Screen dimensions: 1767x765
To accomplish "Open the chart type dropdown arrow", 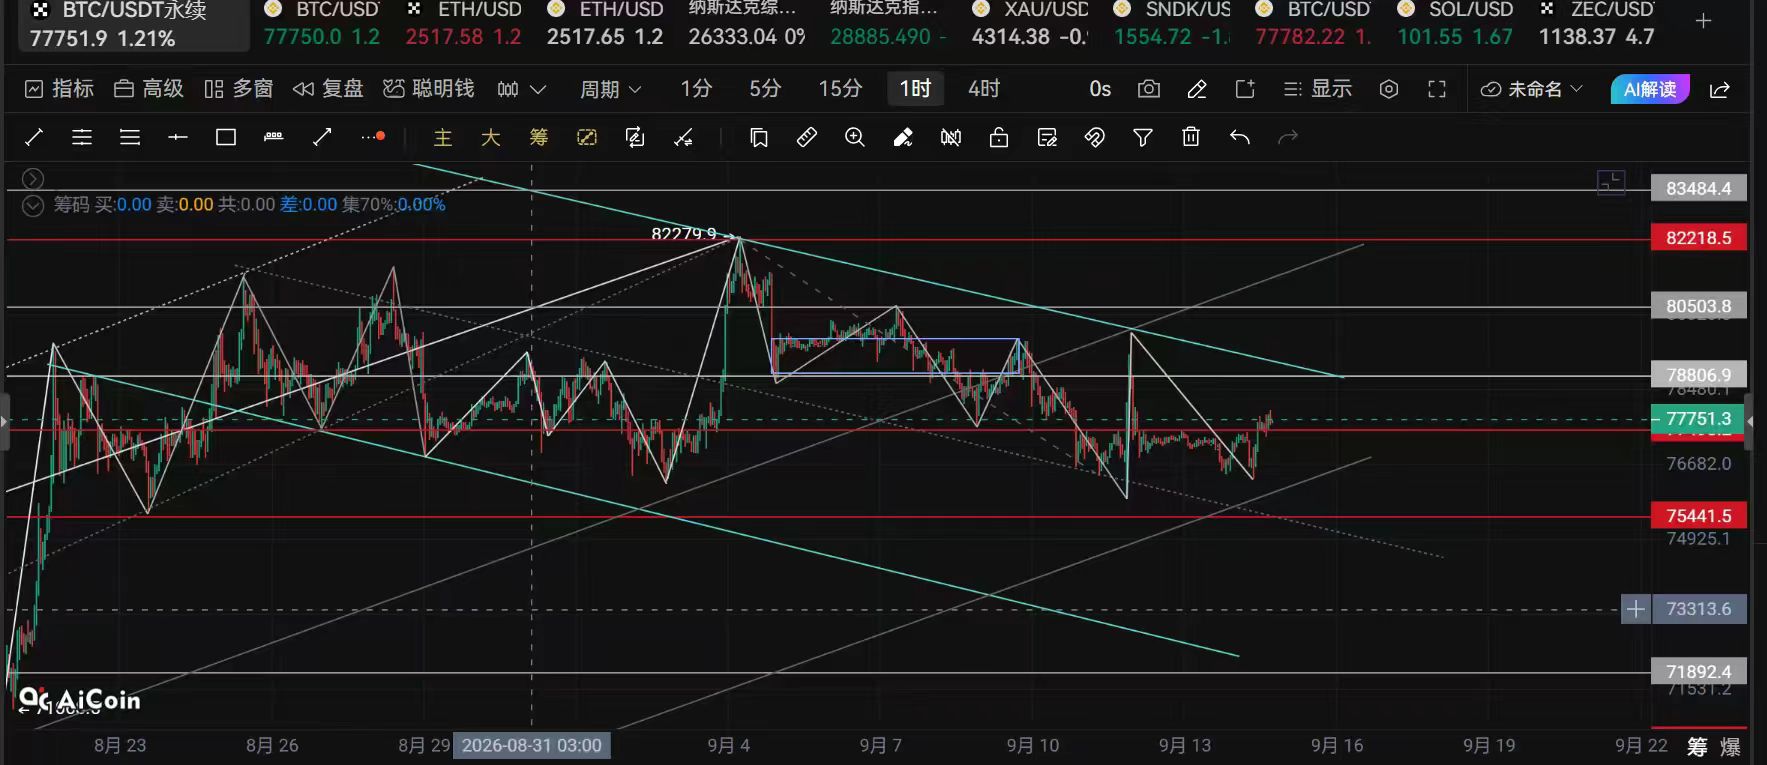I will point(538,89).
